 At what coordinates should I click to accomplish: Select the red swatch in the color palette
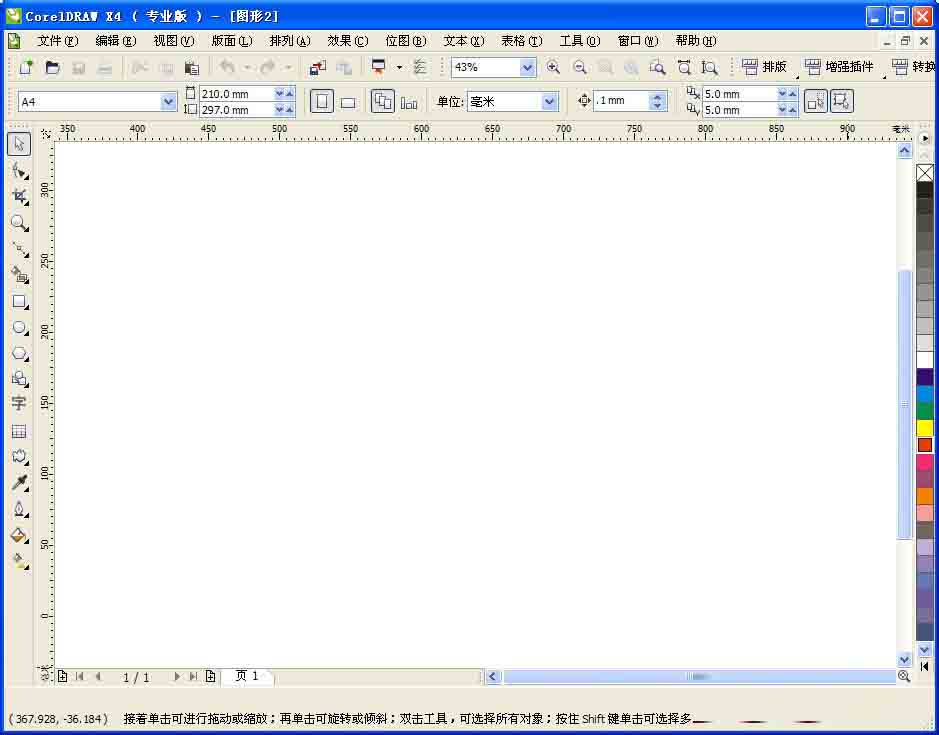(924, 445)
